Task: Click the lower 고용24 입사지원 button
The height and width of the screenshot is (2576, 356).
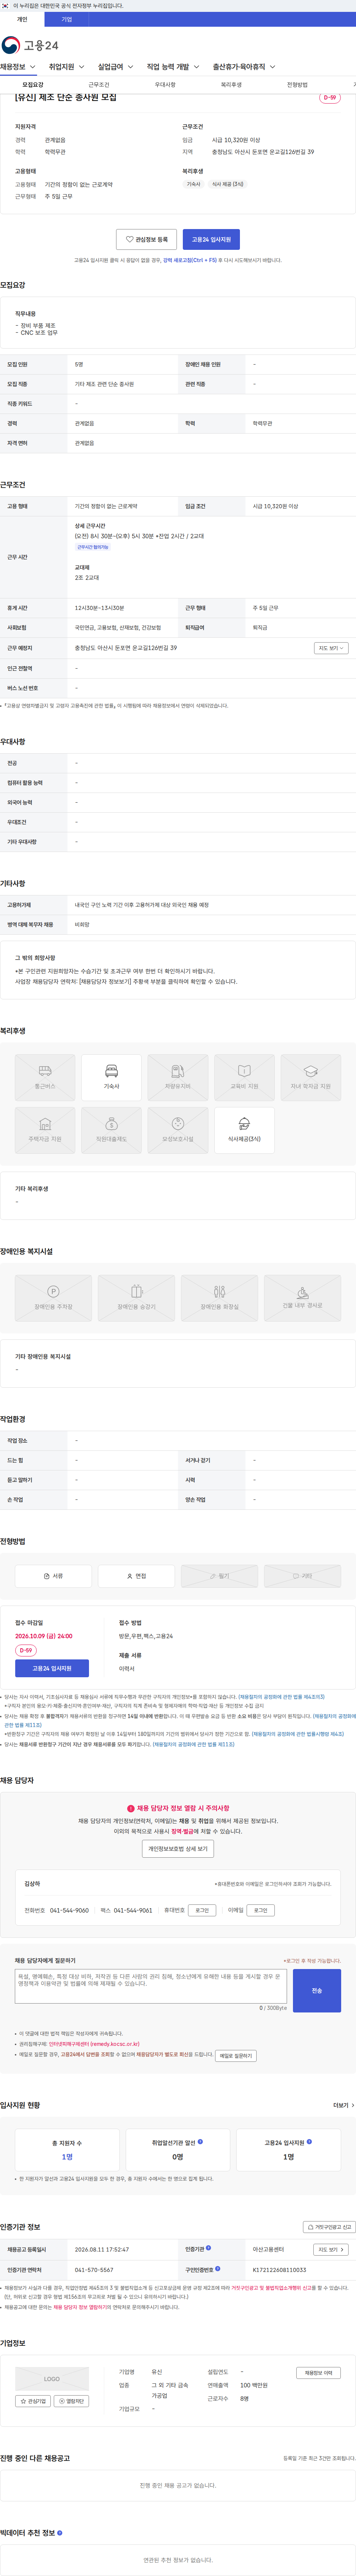Action: (52, 1668)
